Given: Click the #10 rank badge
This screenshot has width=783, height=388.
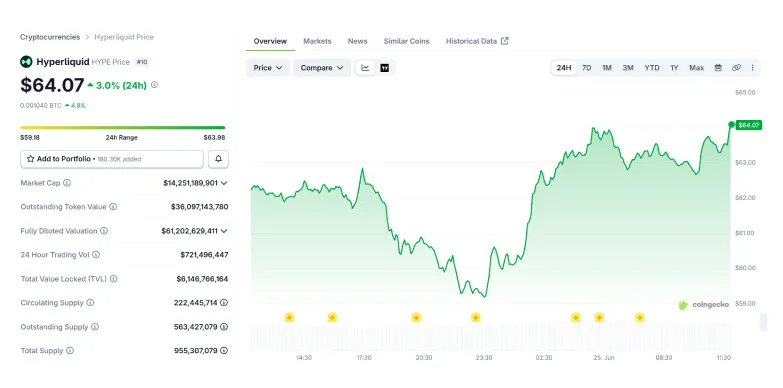Looking at the screenshot, I should 142,62.
